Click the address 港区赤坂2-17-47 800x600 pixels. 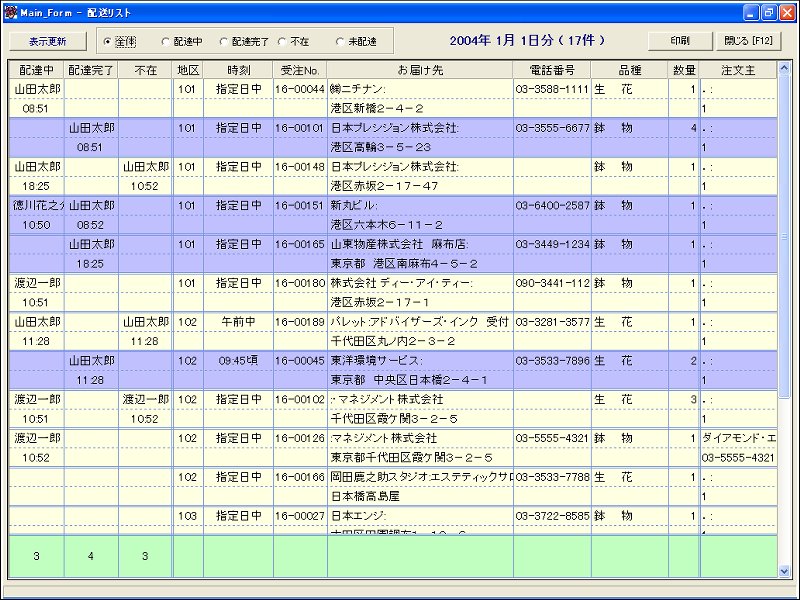click(x=384, y=186)
